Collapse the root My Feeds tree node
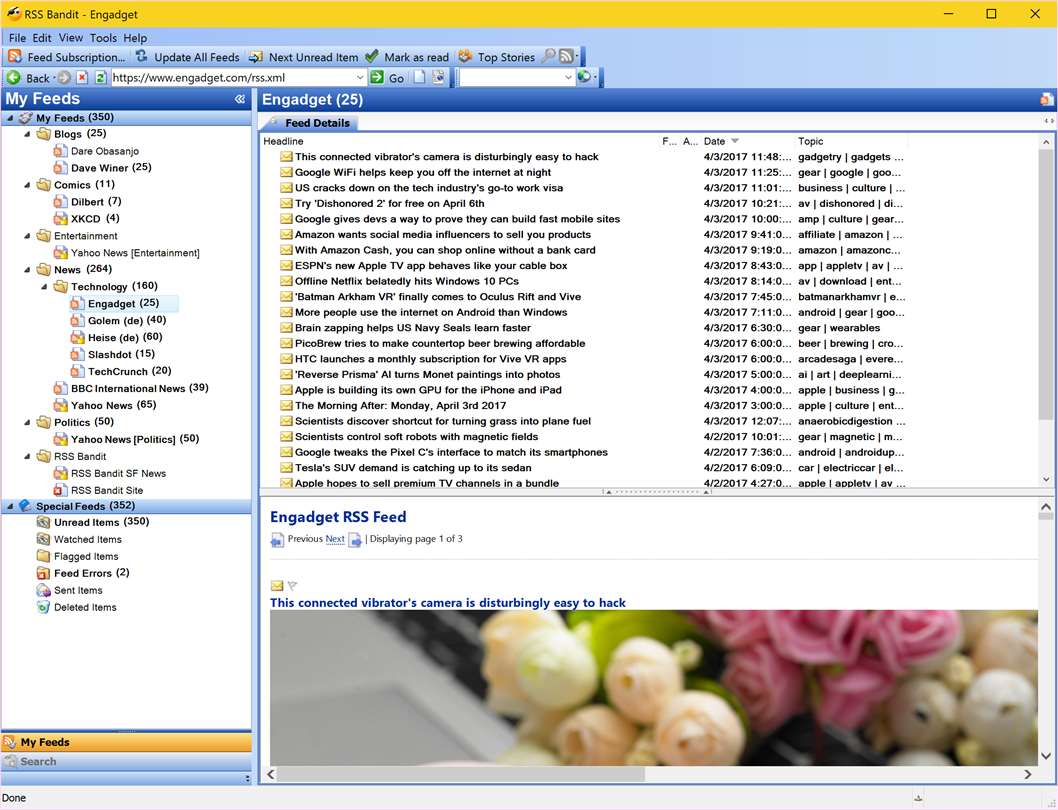The height and width of the screenshot is (810, 1058). pyautogui.click(x=10, y=118)
